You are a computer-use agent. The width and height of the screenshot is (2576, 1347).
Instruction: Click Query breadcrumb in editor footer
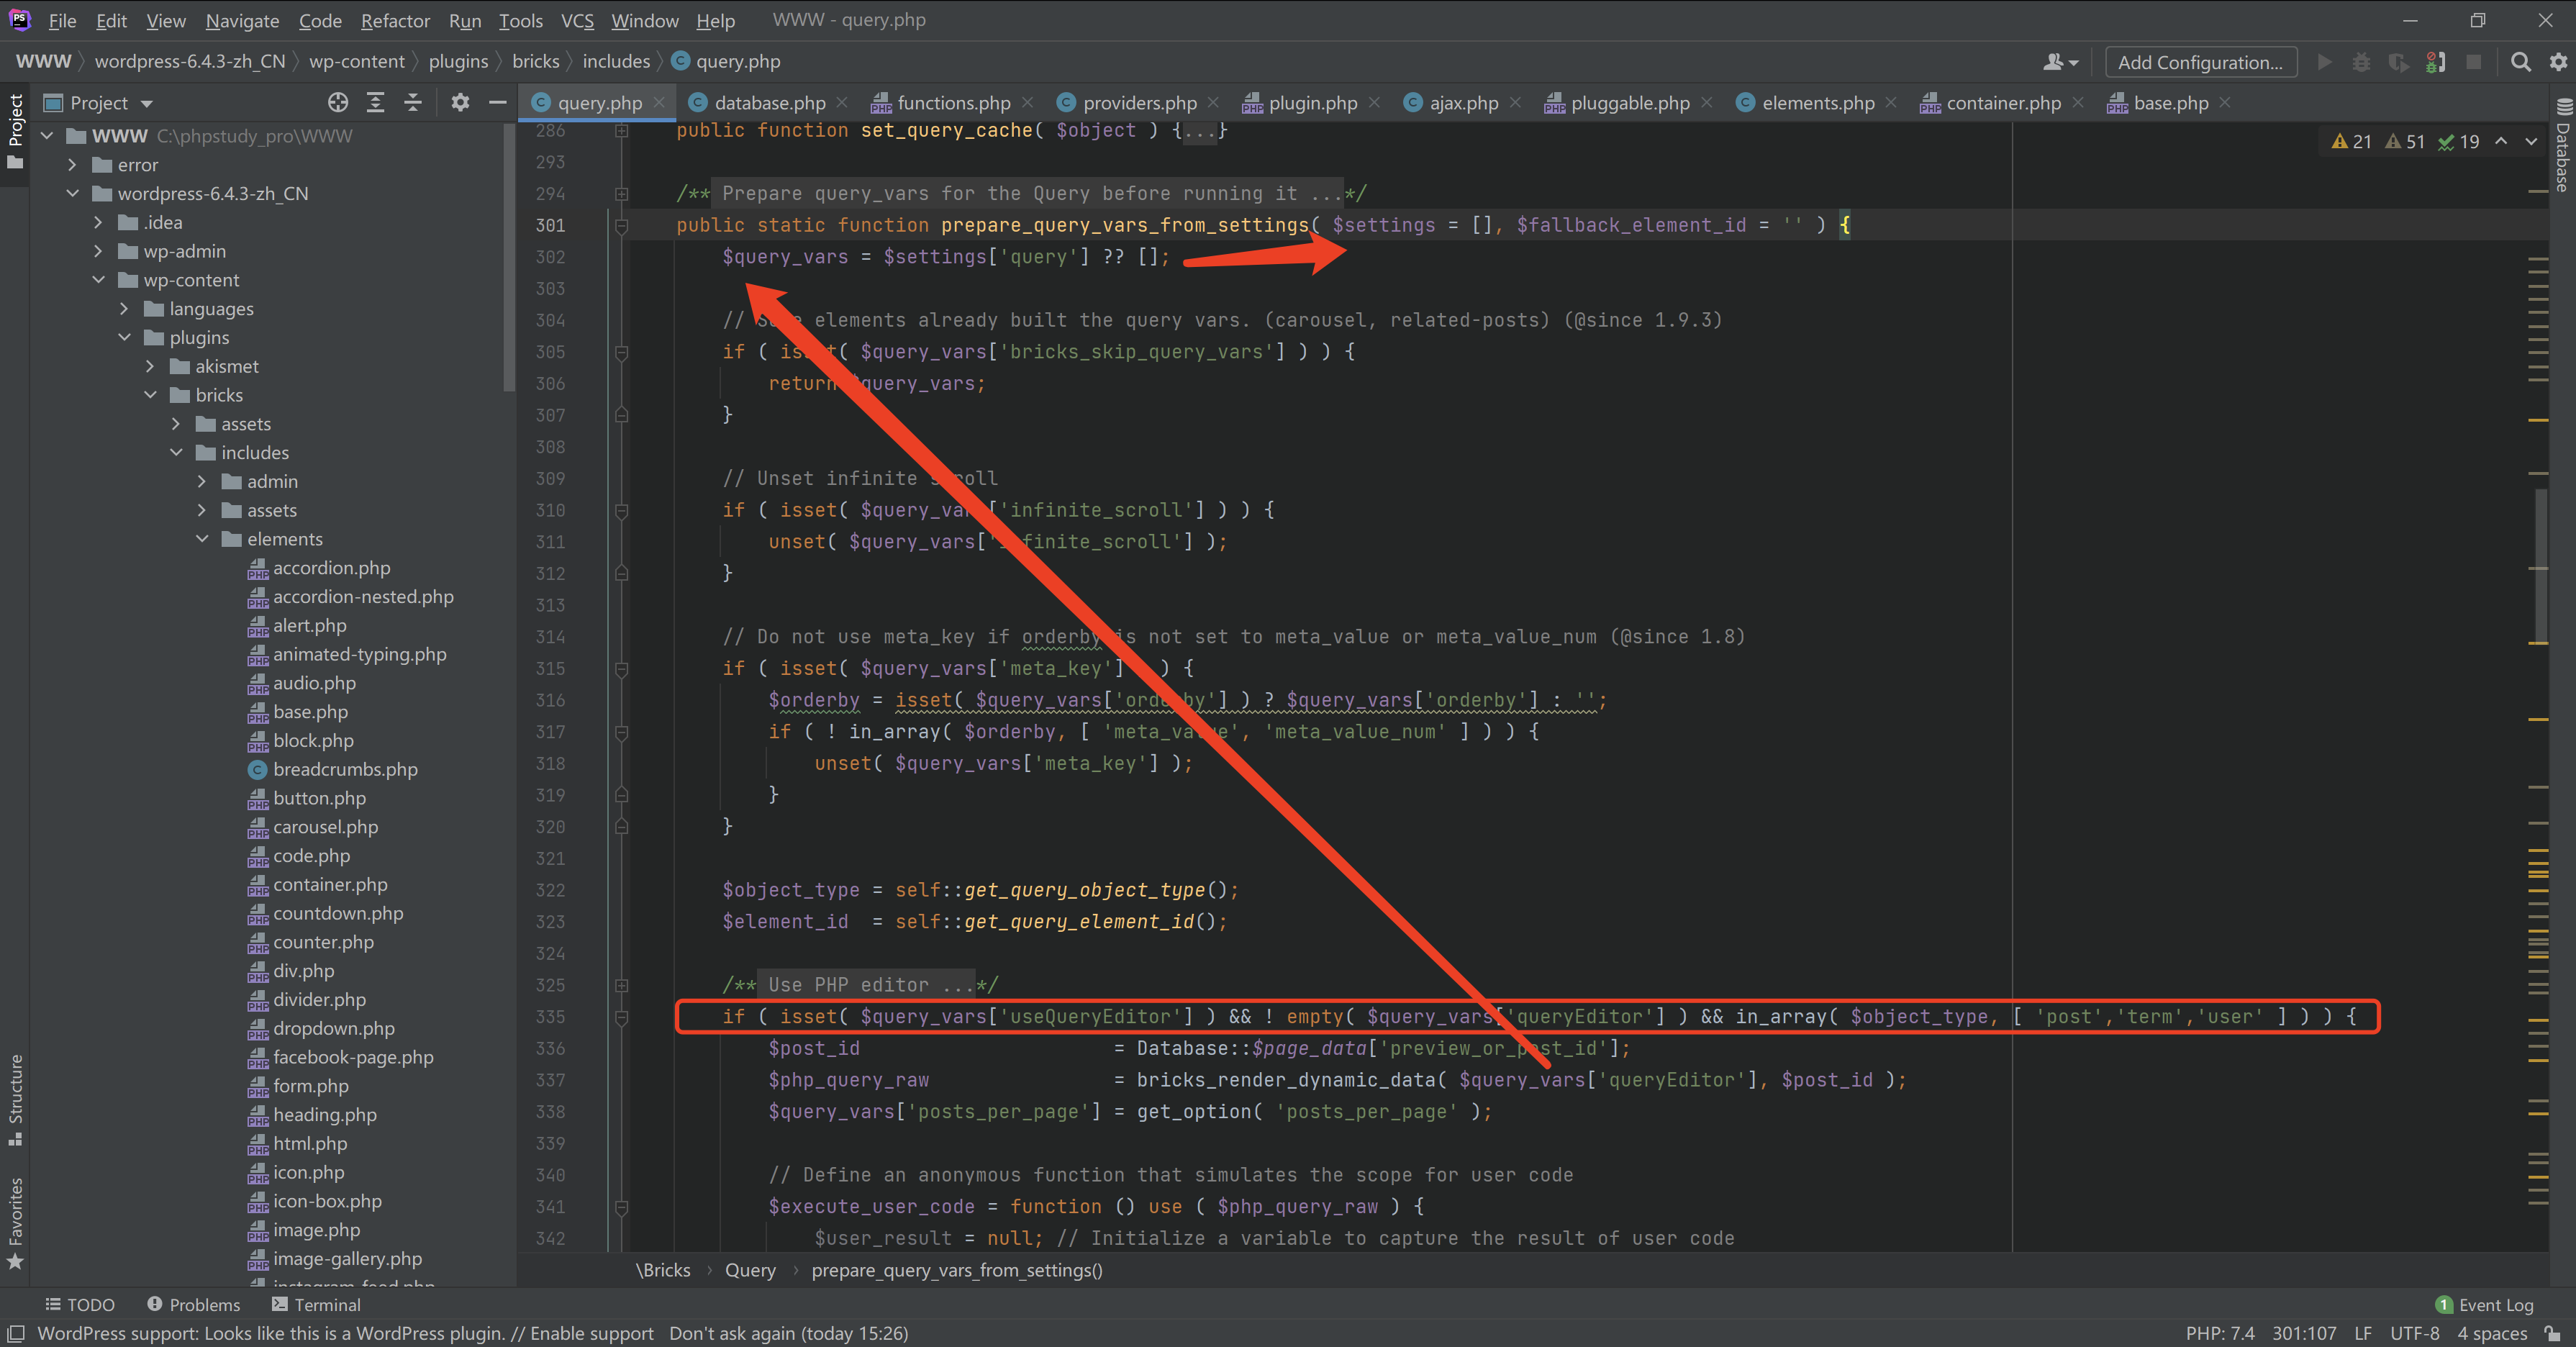(750, 1270)
